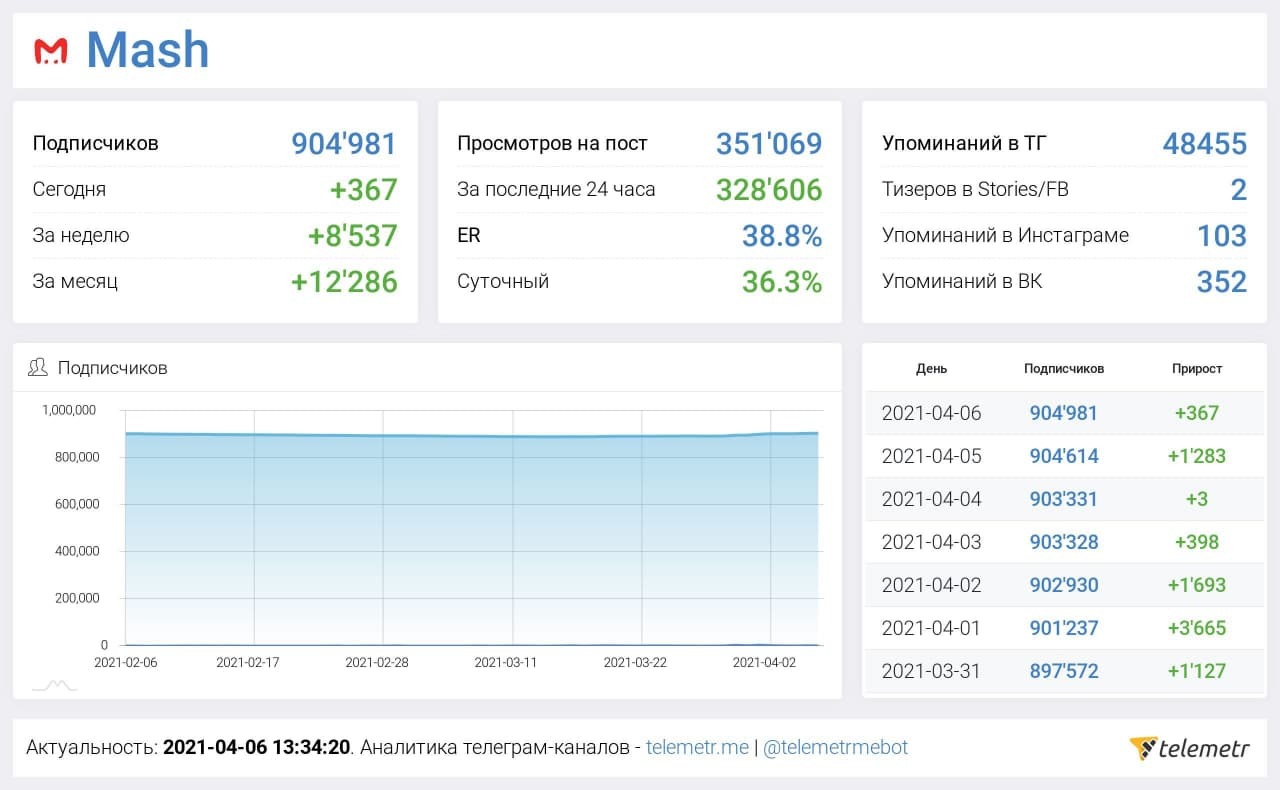Select the +3 growth value for 2021-04-04
1280x790 pixels.
pyautogui.click(x=1197, y=499)
